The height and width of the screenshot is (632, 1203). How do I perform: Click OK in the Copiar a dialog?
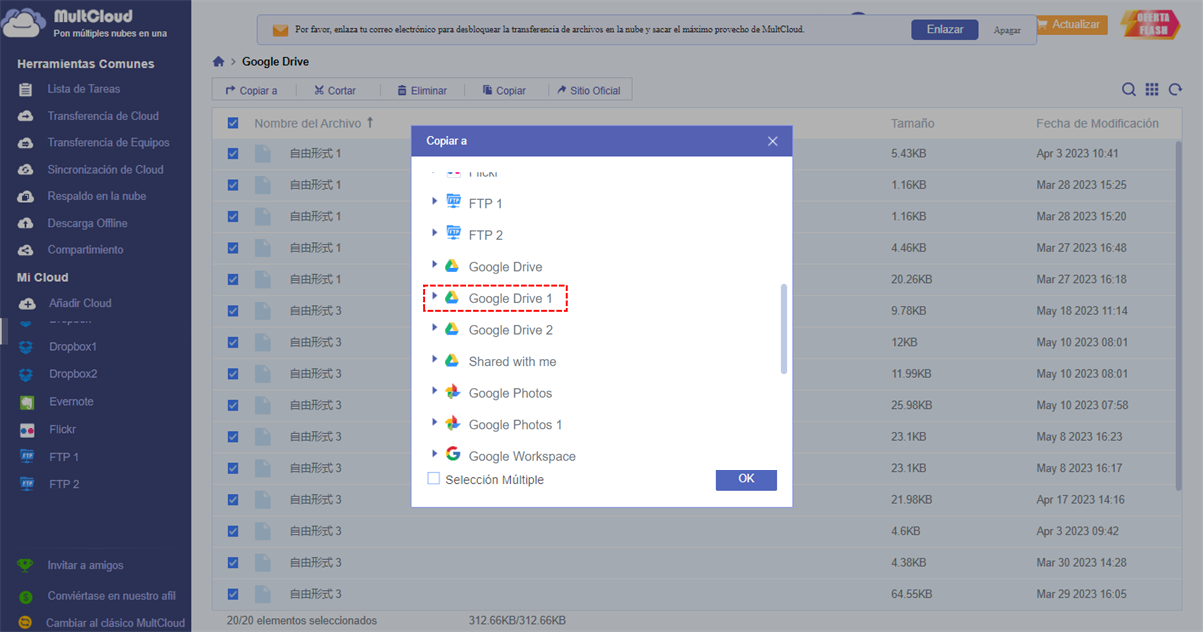pos(746,479)
